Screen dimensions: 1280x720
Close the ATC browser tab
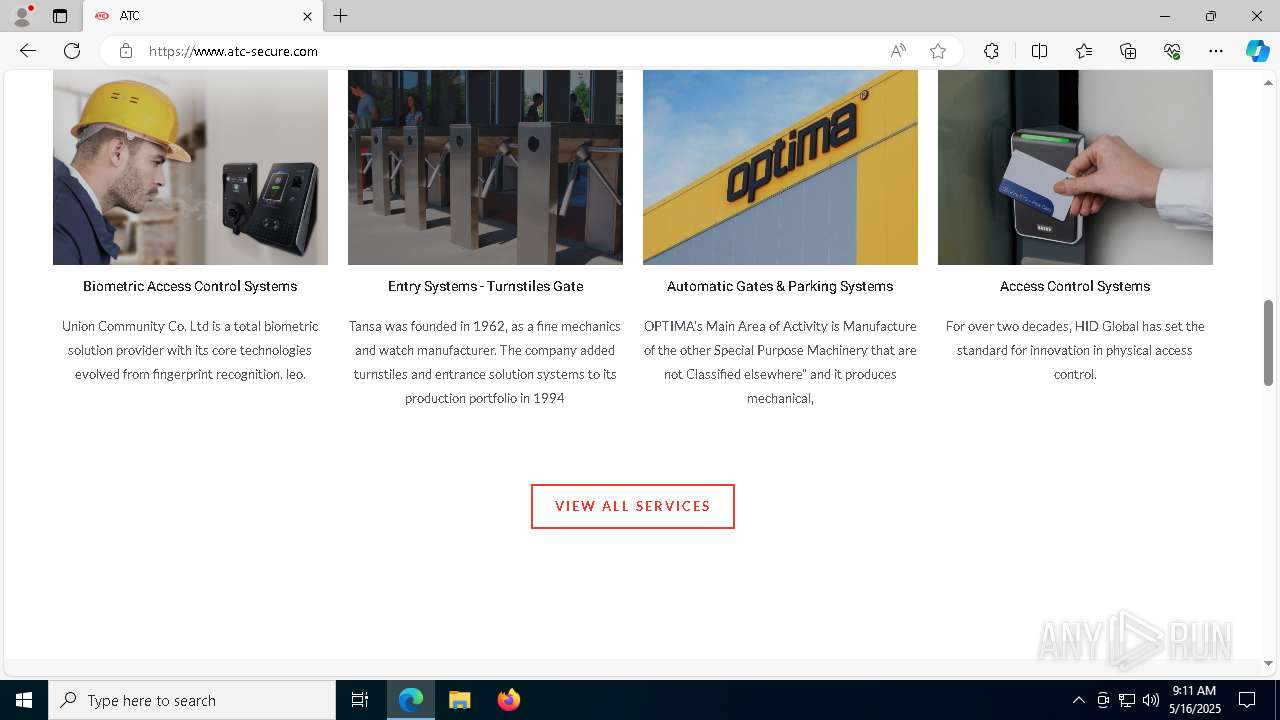click(307, 16)
